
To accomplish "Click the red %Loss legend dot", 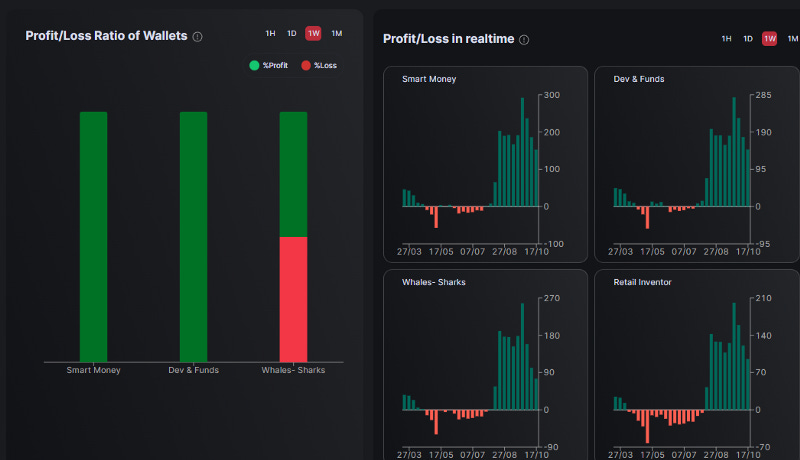I will point(306,65).
